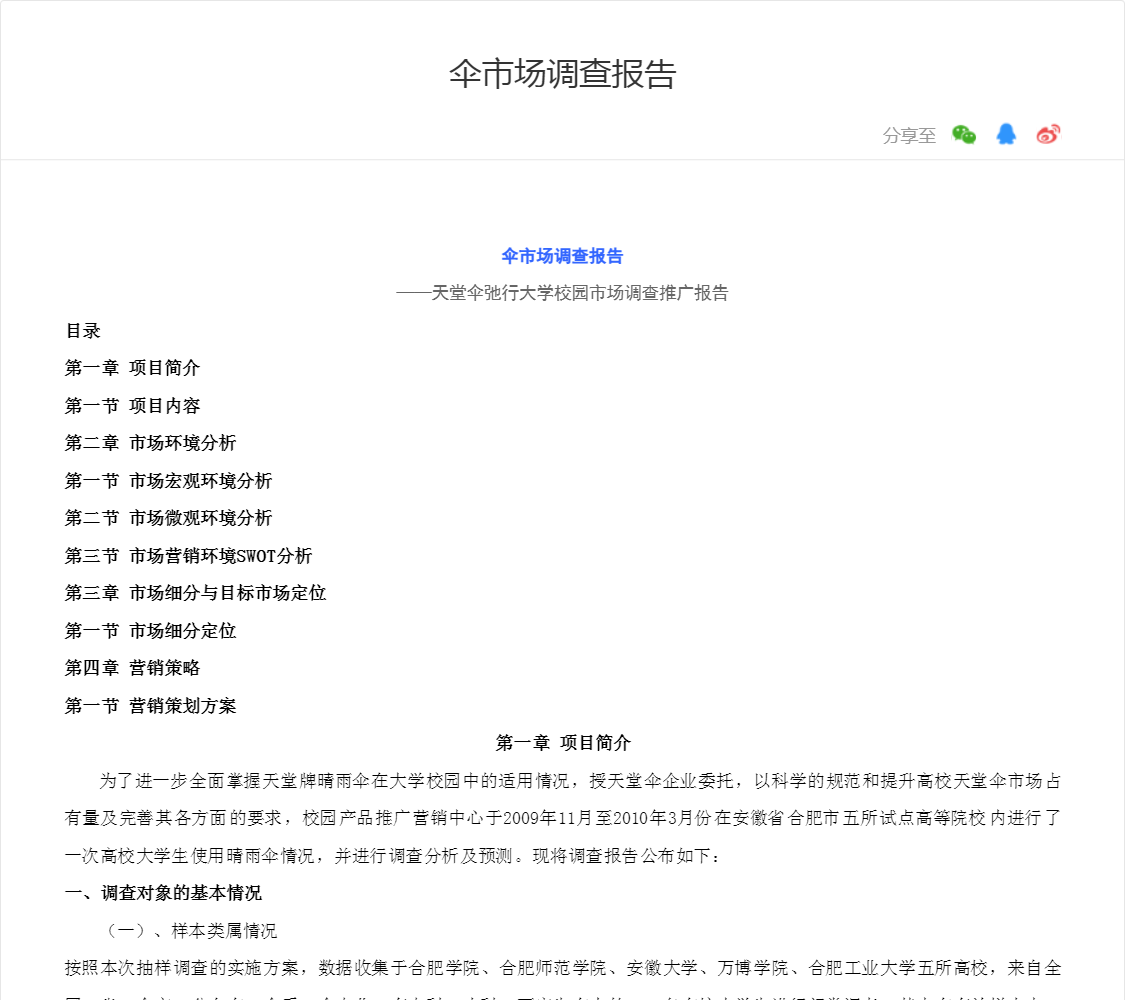Select the line 第二节 市场微观环境分析

pos(169,518)
